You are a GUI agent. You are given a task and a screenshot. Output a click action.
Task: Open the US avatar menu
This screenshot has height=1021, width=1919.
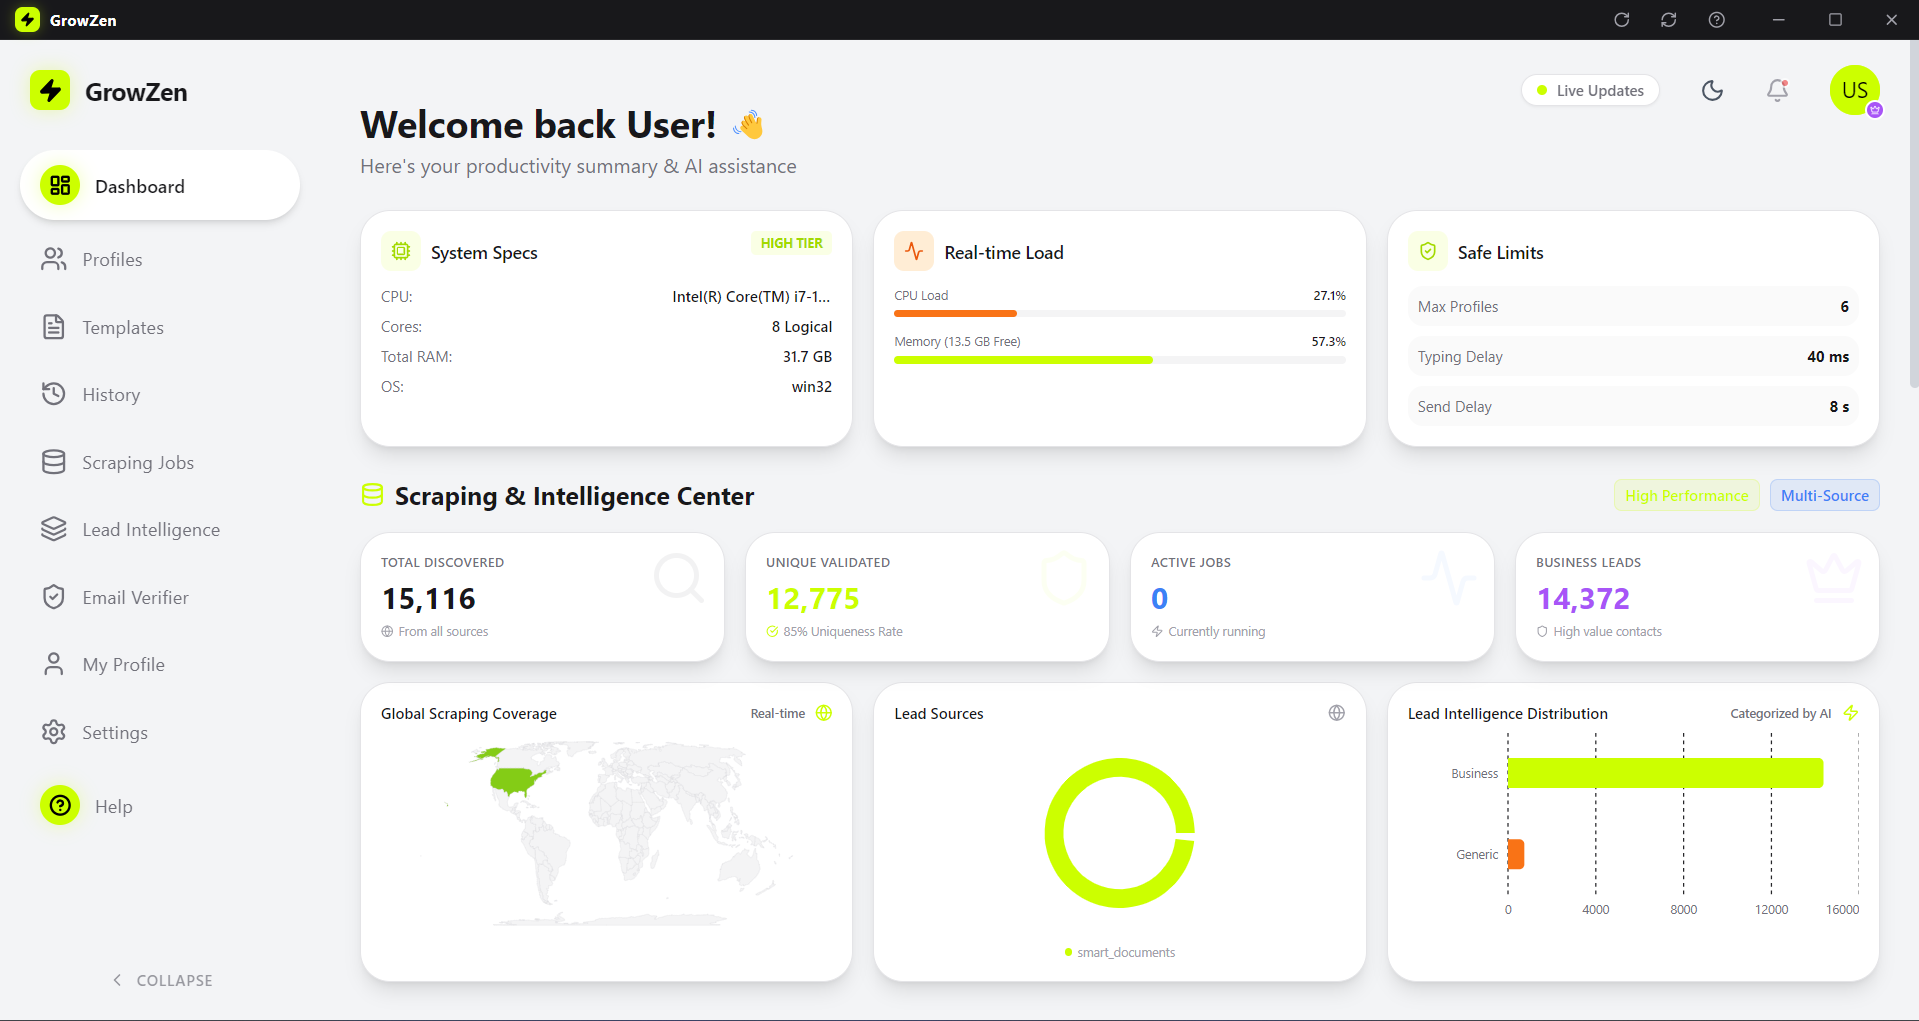(1854, 90)
